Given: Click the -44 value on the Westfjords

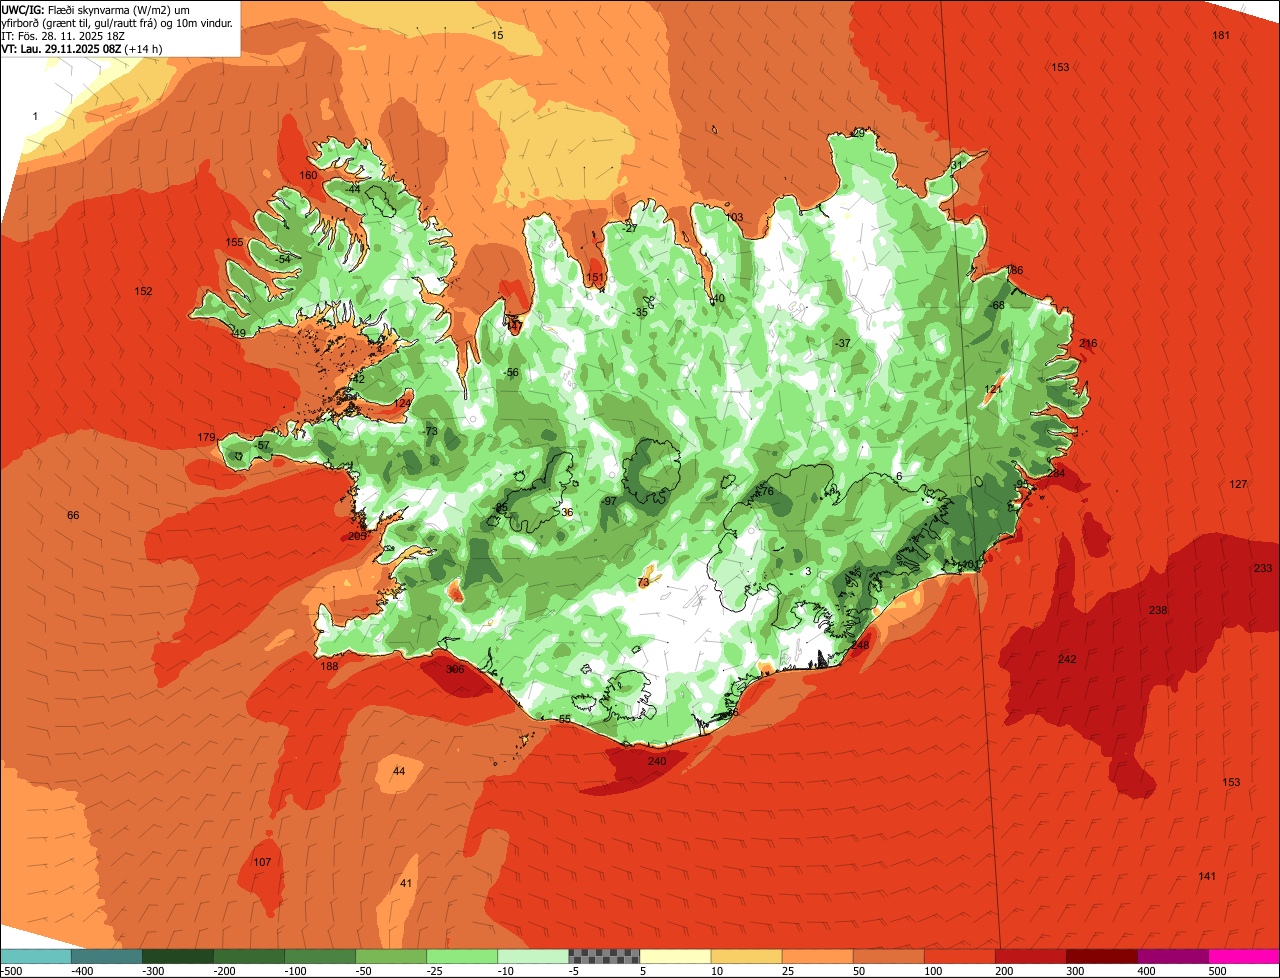Looking at the screenshot, I should [x=352, y=189].
